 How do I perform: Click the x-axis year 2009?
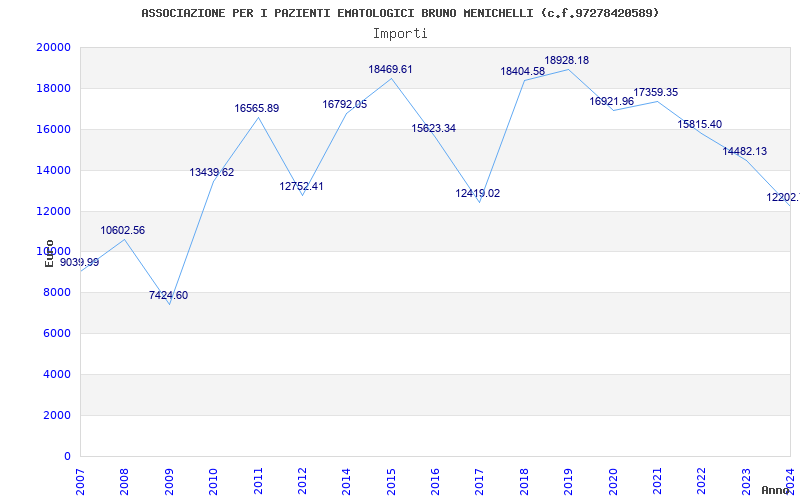click(169, 482)
